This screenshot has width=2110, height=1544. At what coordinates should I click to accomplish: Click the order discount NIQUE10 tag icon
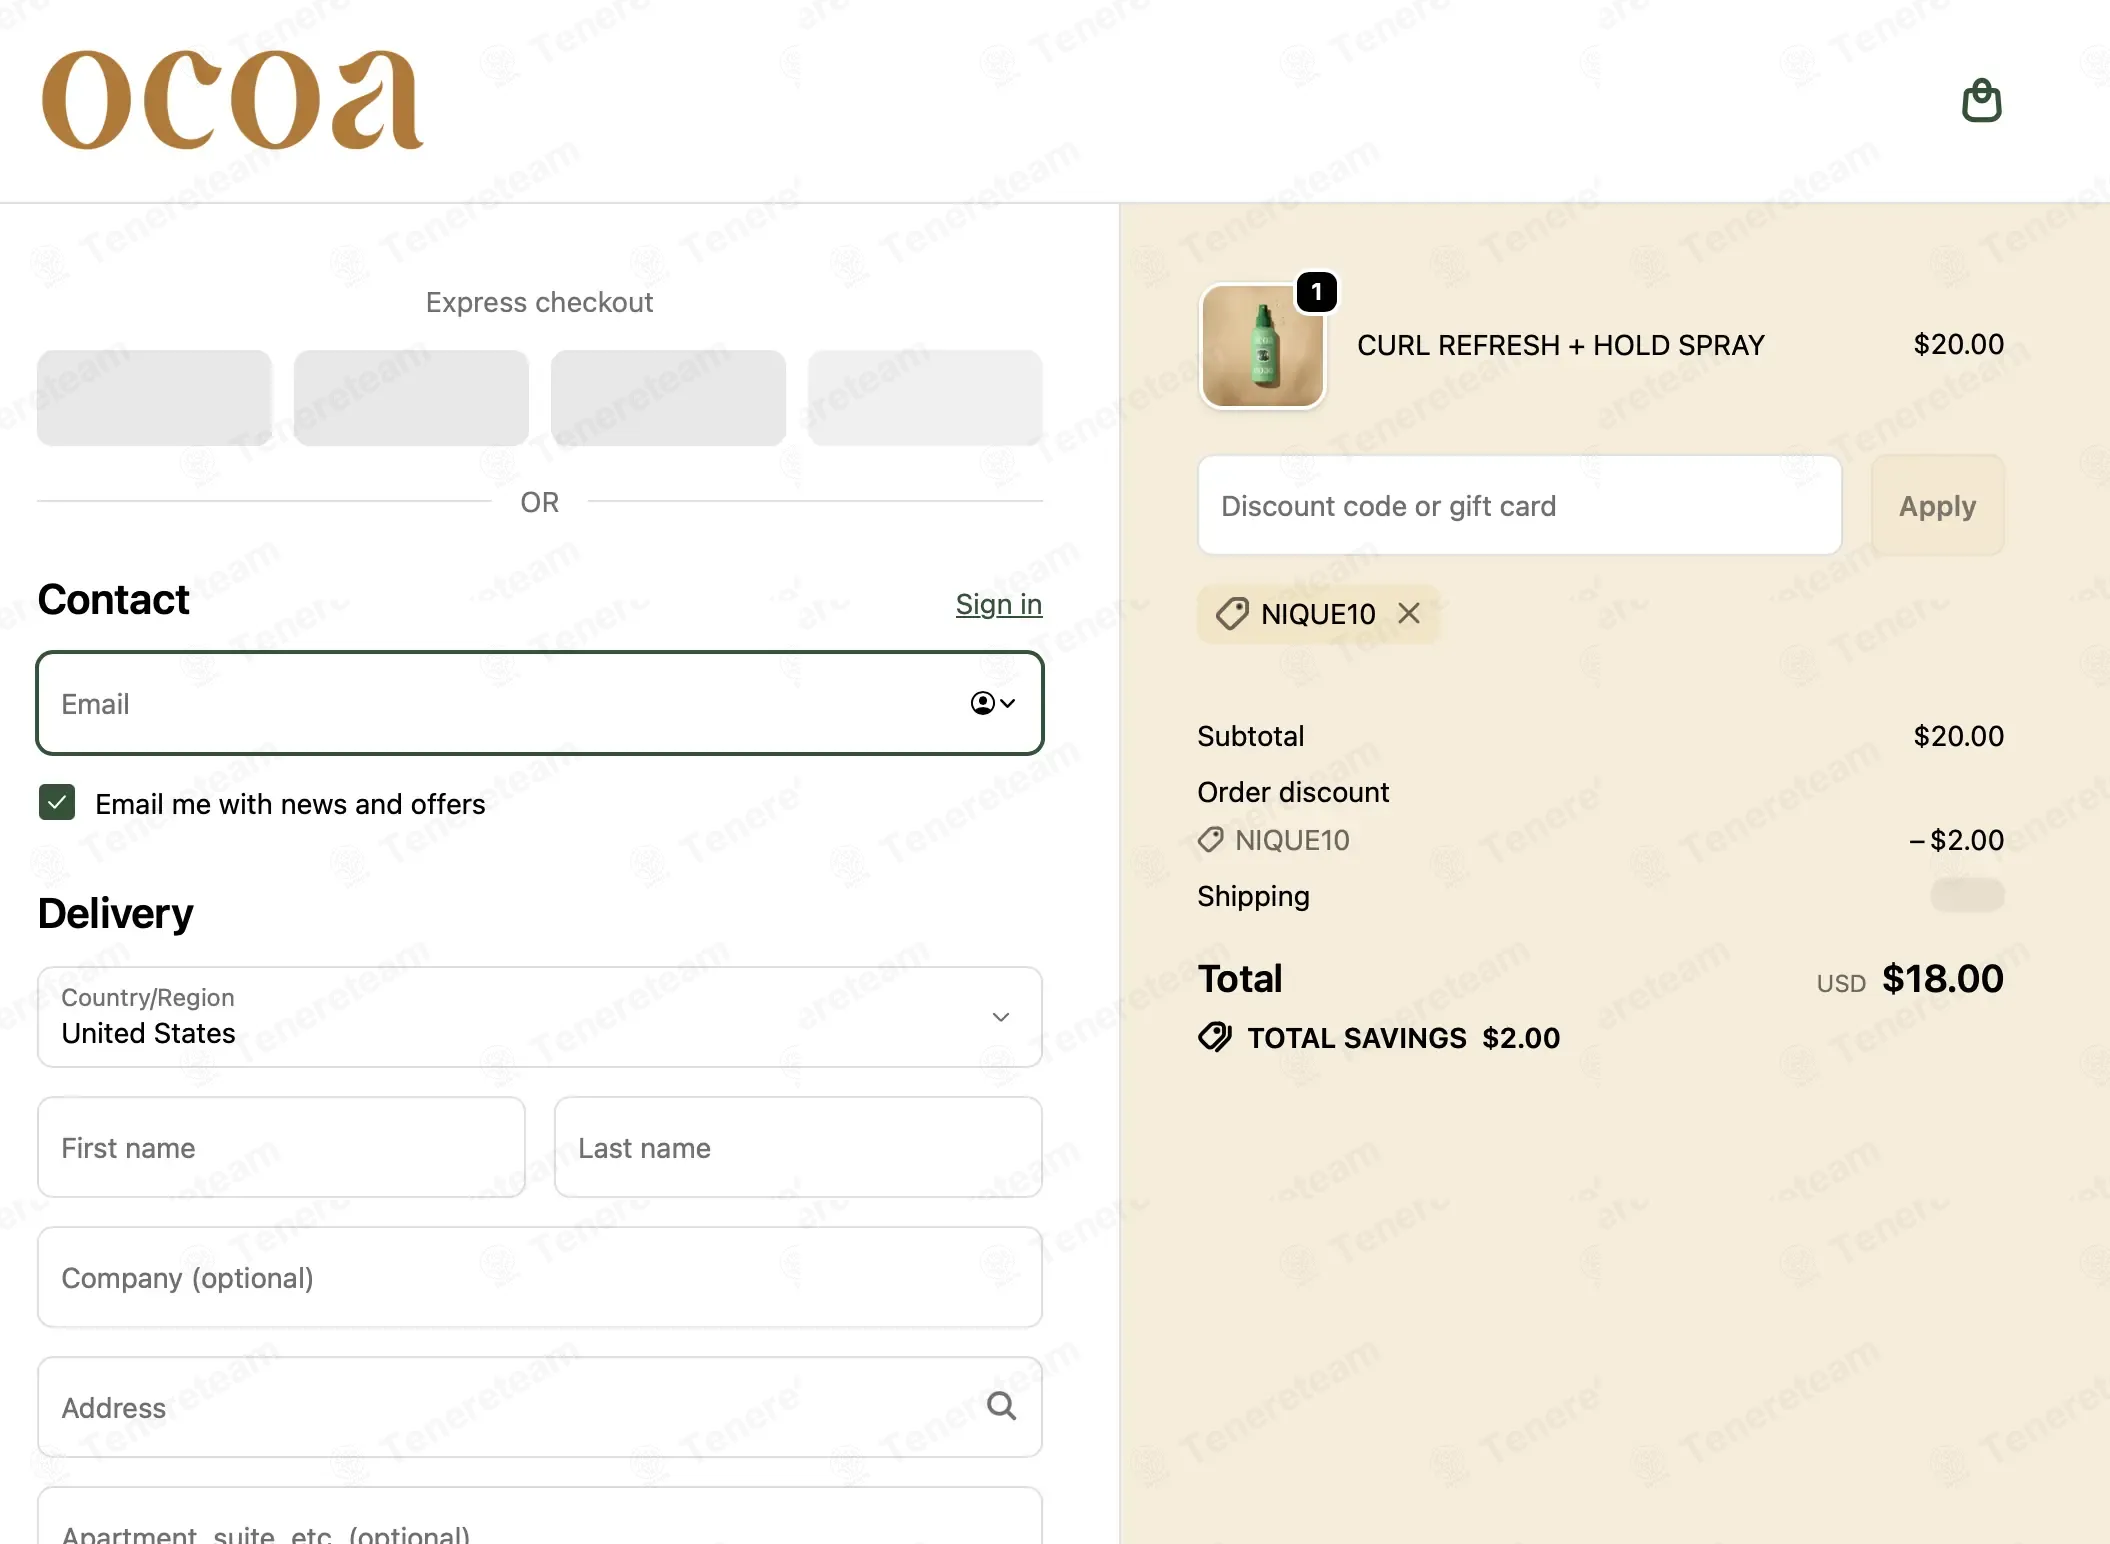pyautogui.click(x=1211, y=839)
